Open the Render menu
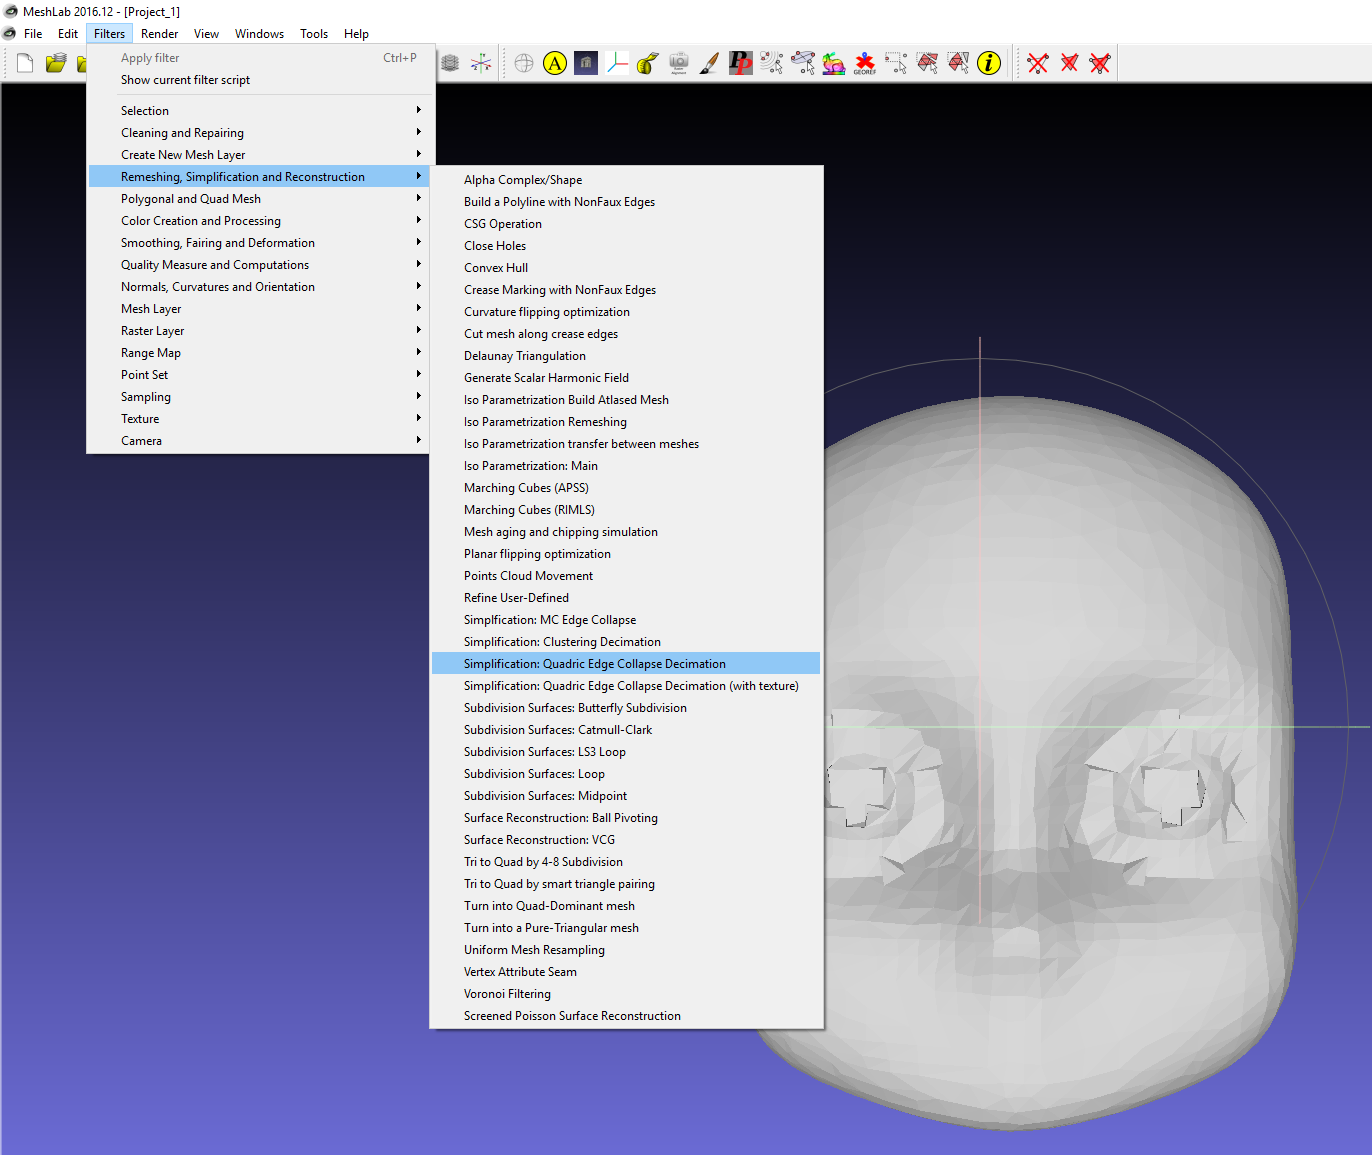 click(x=159, y=34)
